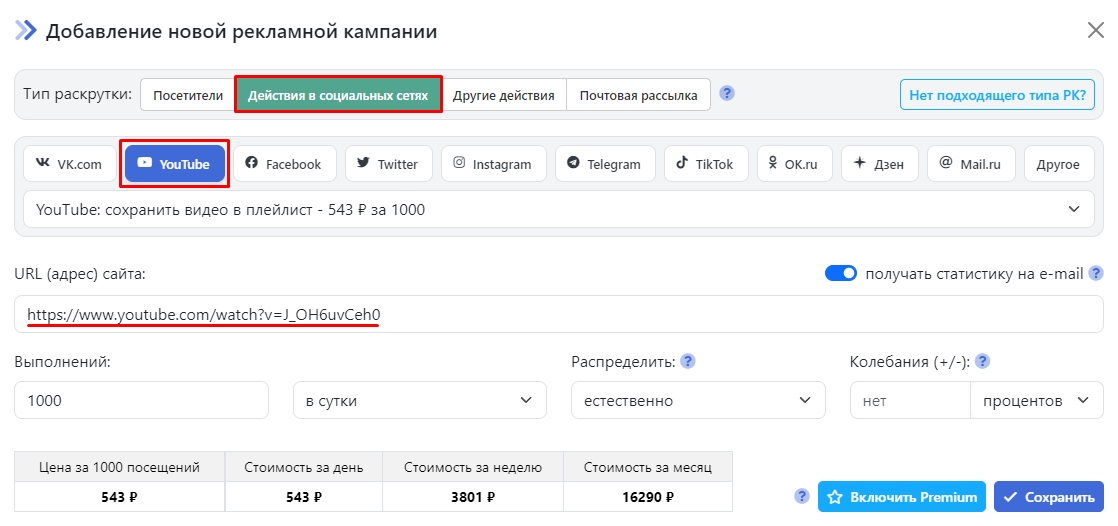The height and width of the screenshot is (526, 1118).
Task: Click help icon left of Включить Premium
Action: (x=801, y=496)
